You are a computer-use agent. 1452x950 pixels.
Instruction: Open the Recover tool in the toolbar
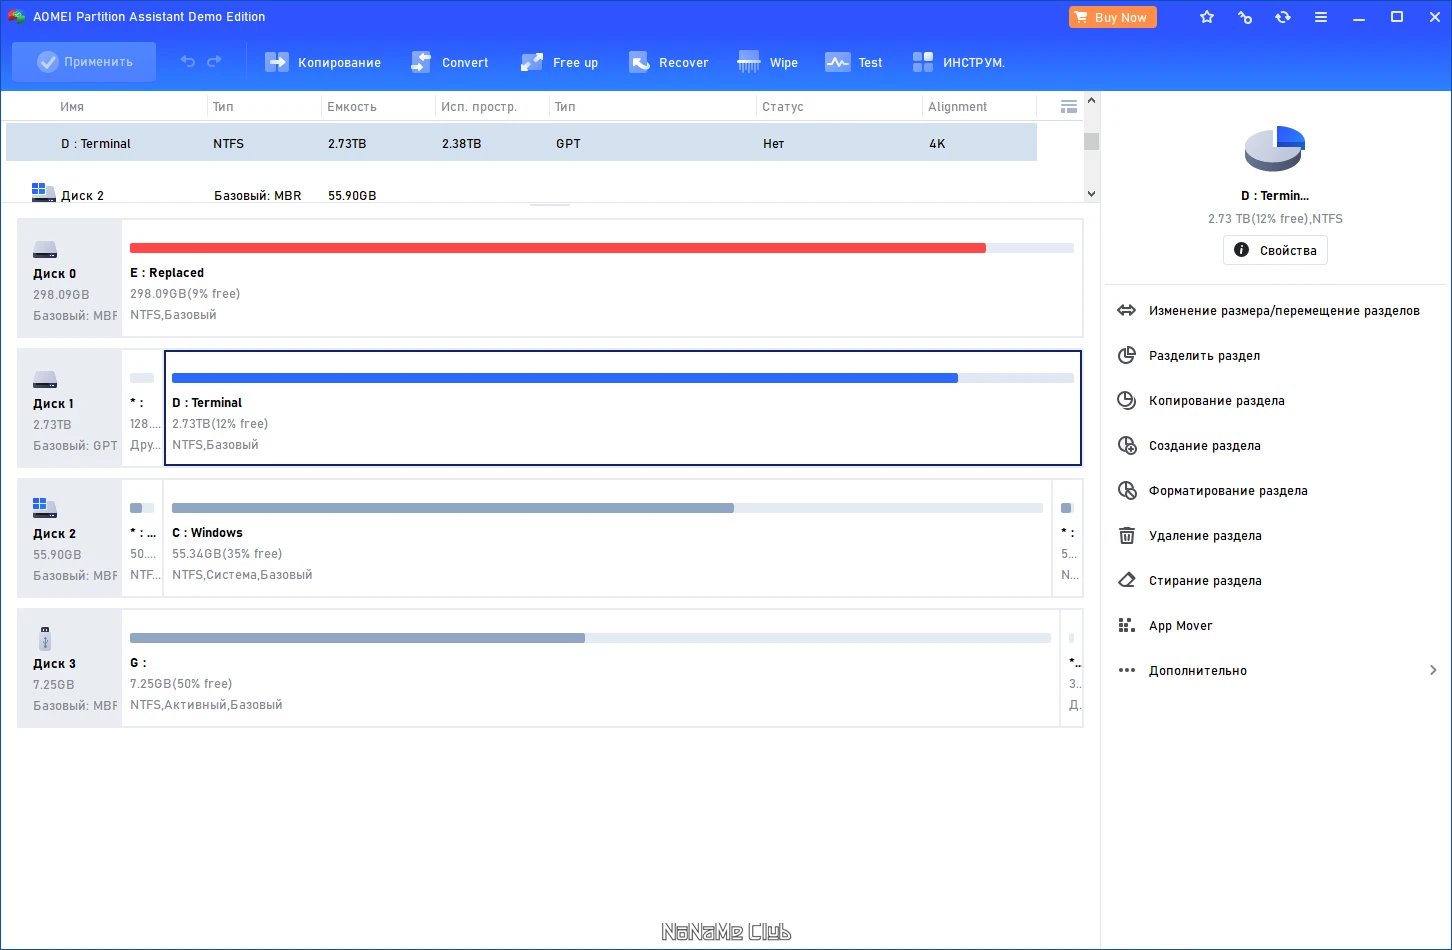pos(668,62)
